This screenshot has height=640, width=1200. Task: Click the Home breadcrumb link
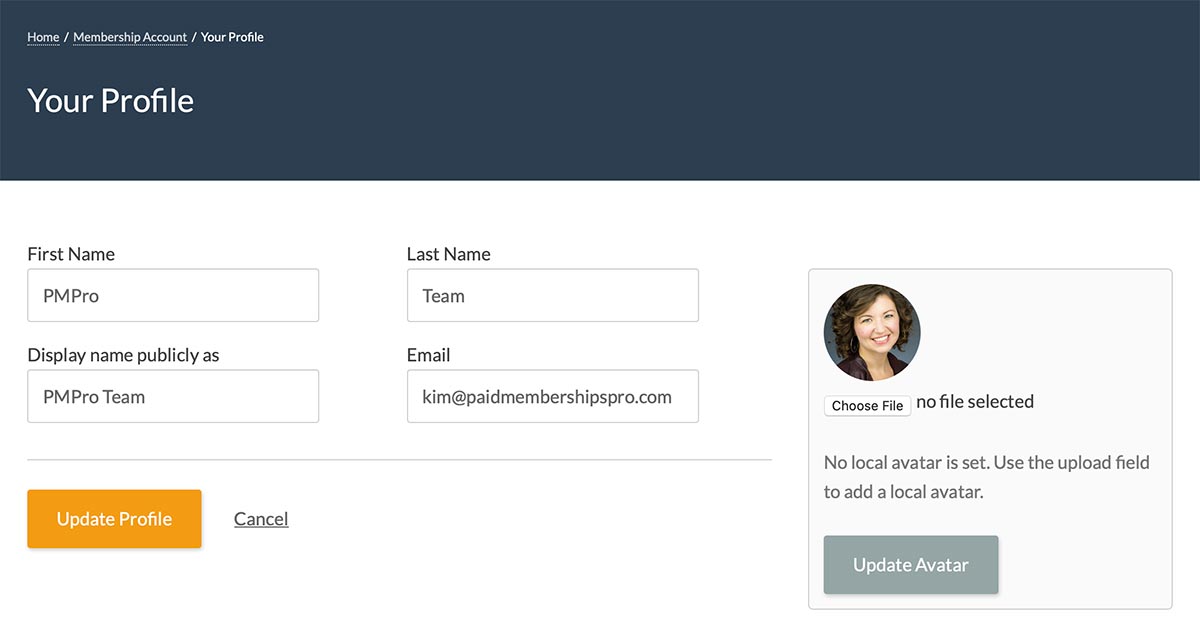(x=43, y=37)
